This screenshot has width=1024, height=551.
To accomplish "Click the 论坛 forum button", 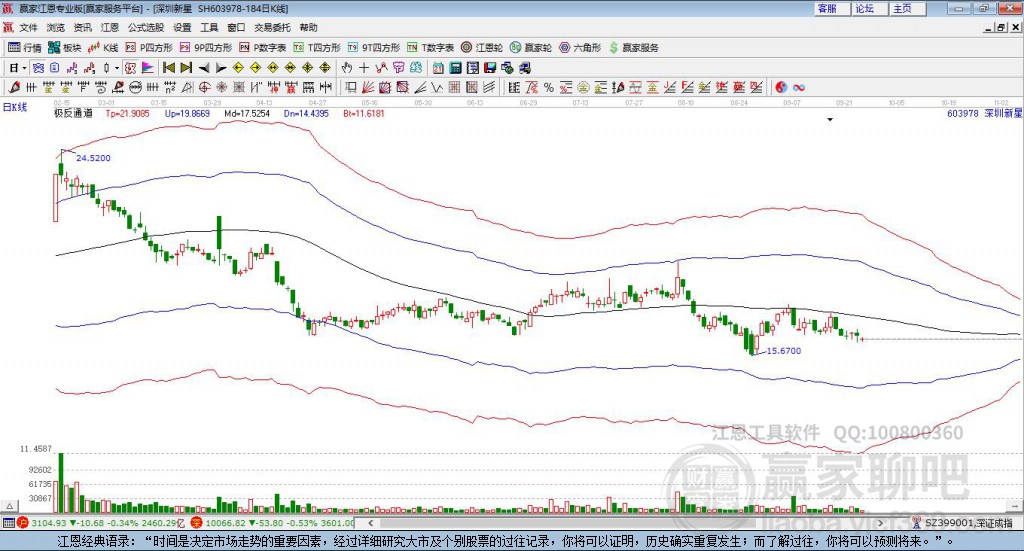I will [x=870, y=8].
